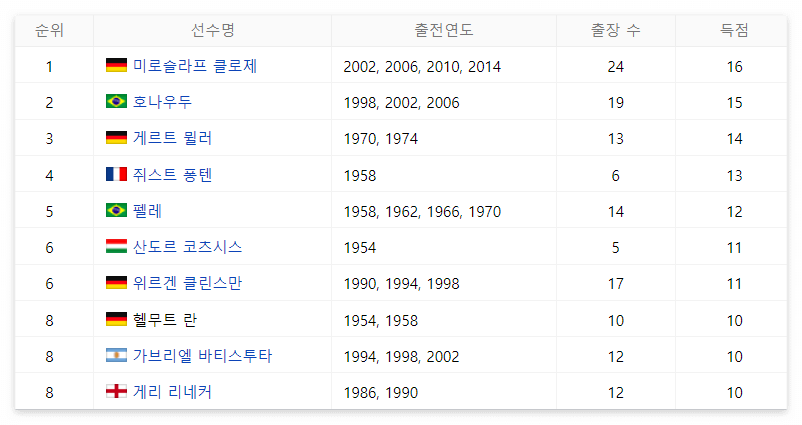This screenshot has width=802, height=425.
Task: Click the Argentina flag next to 가브리엘 바티스투타
Action: [116, 355]
